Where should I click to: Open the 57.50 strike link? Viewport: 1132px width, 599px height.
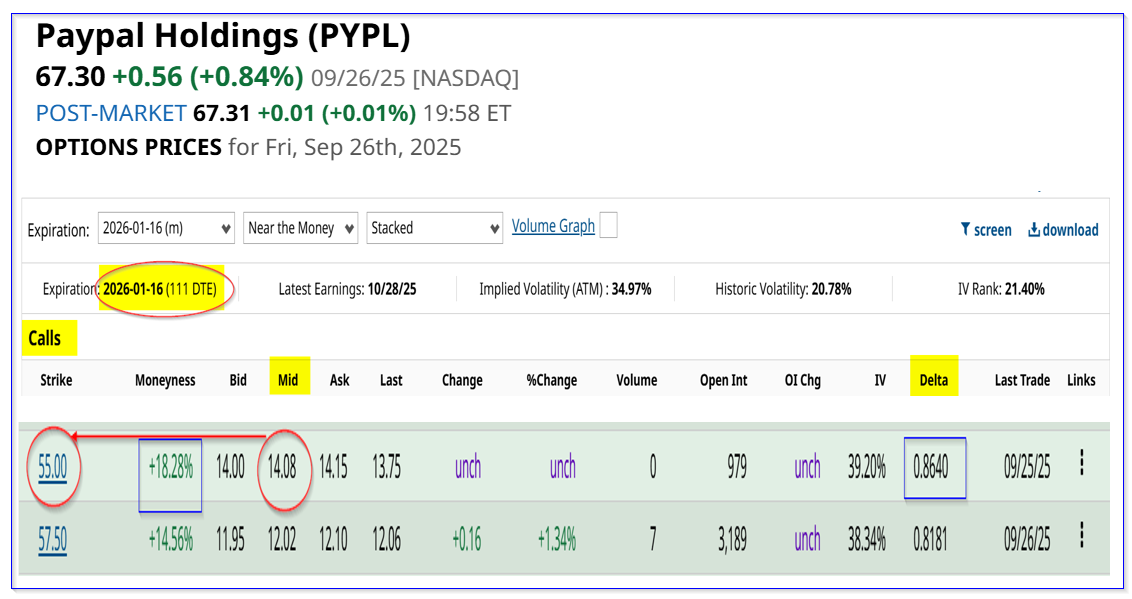53,540
